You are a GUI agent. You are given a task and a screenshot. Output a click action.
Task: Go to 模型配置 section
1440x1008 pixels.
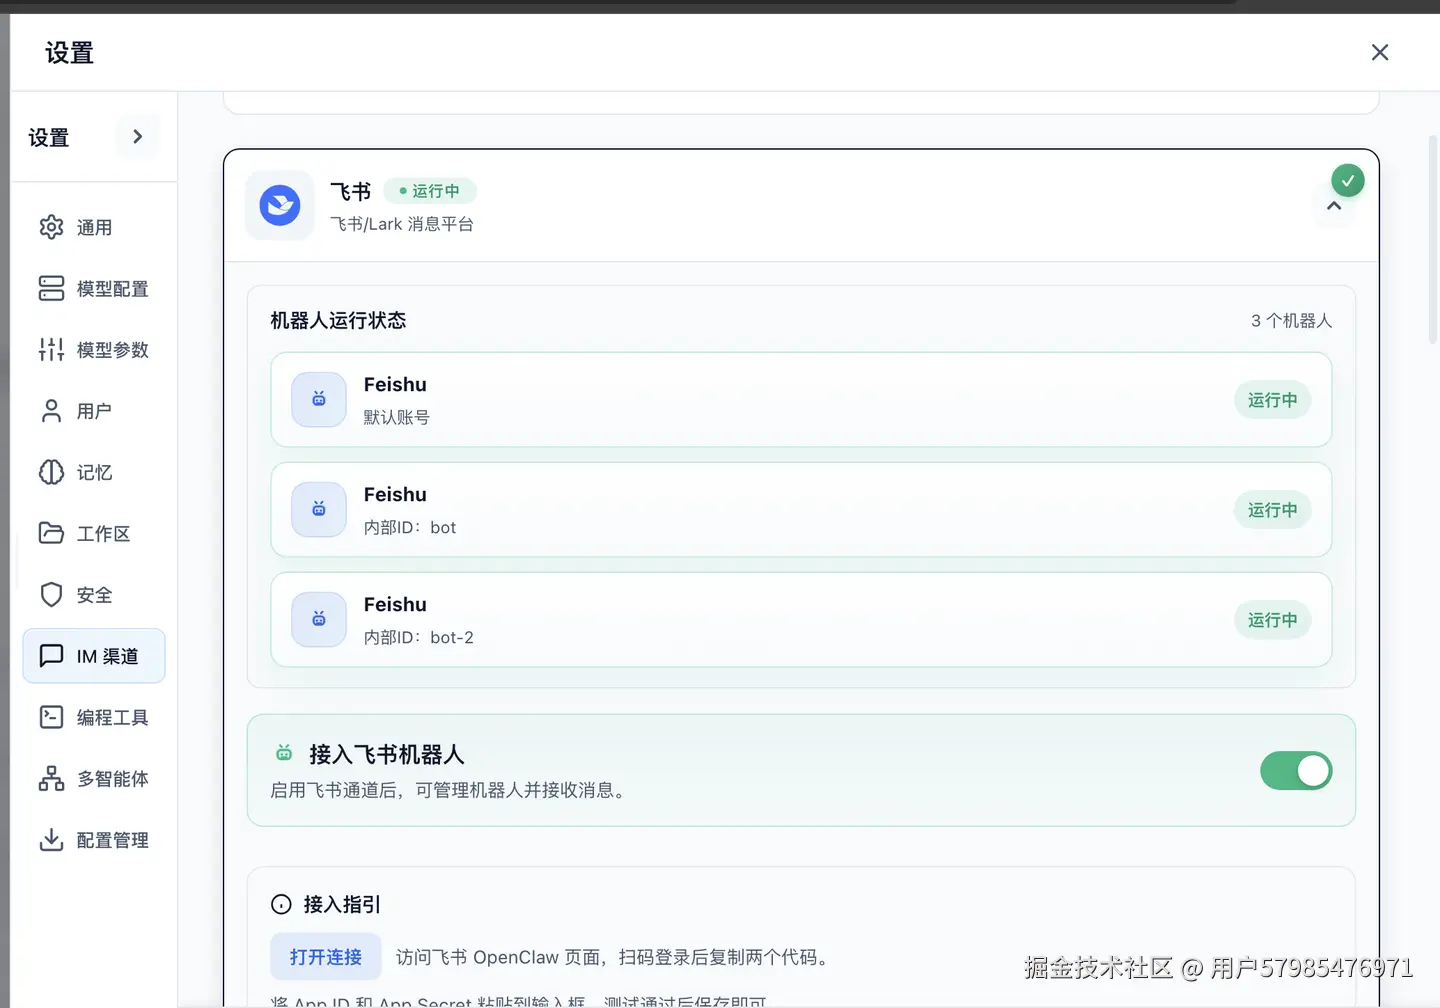tap(94, 288)
